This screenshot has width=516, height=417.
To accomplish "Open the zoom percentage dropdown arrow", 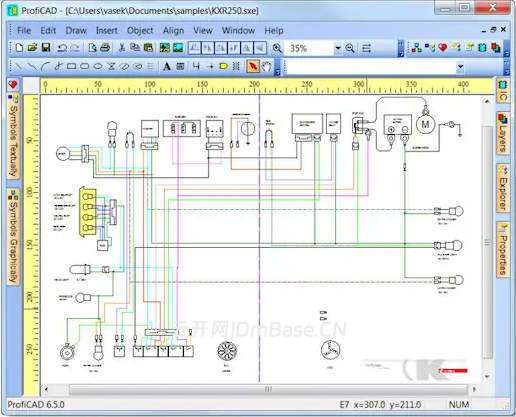I will click(338, 48).
